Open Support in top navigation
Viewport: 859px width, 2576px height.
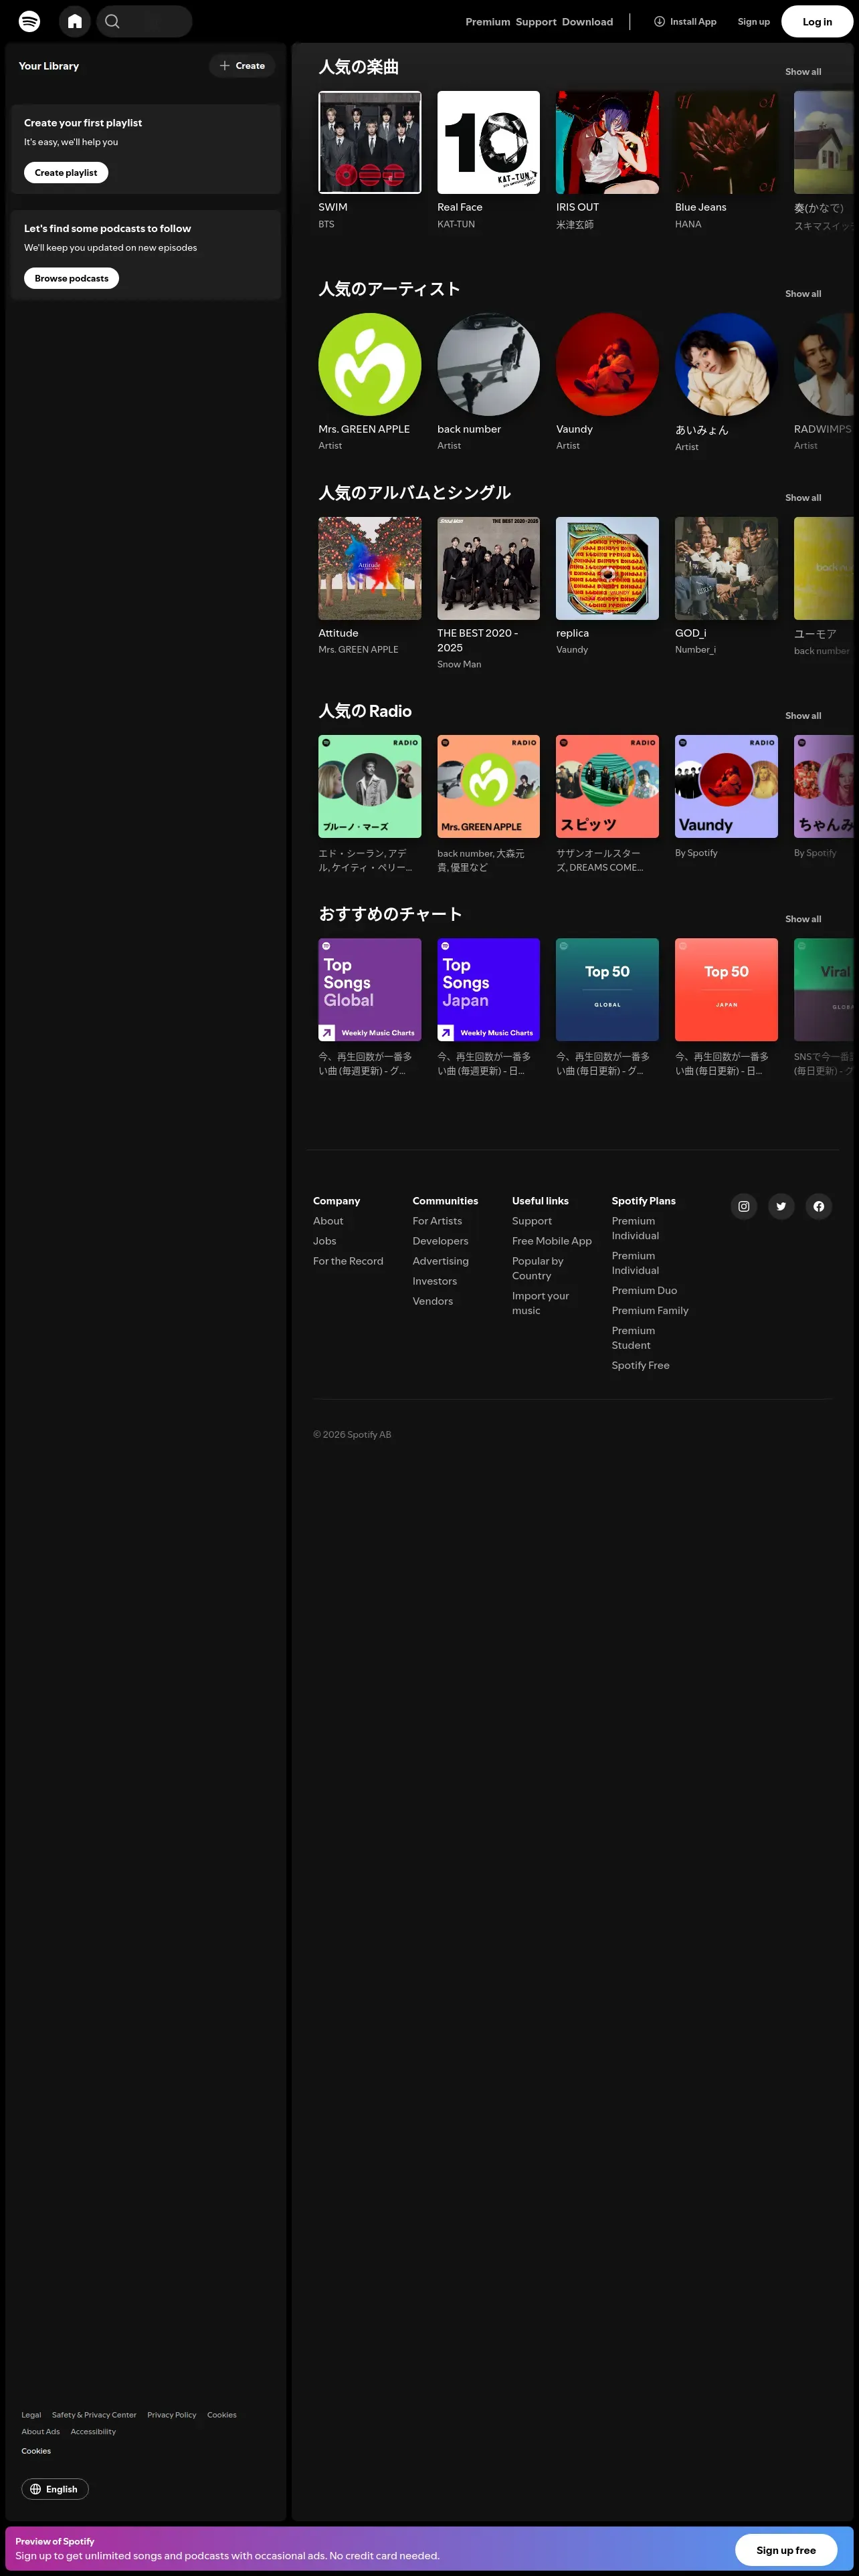(x=536, y=22)
